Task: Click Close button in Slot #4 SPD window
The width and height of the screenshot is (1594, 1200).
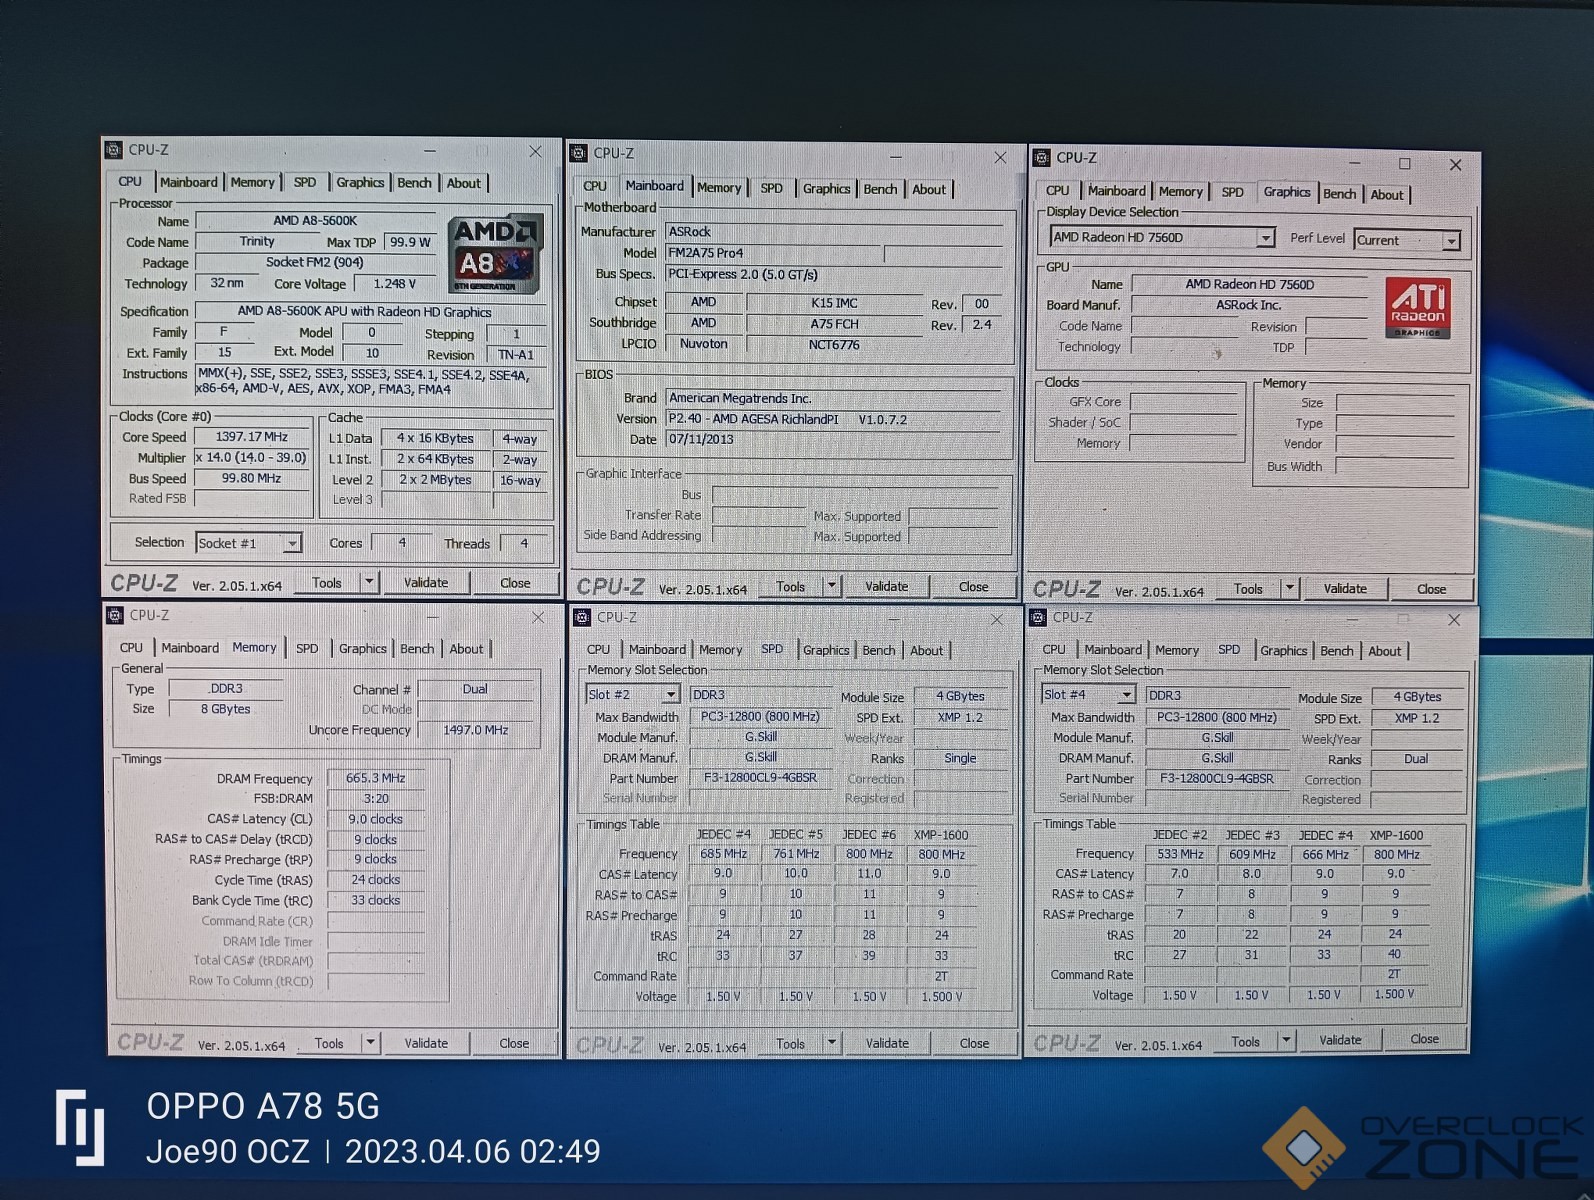Action: tap(1424, 1039)
